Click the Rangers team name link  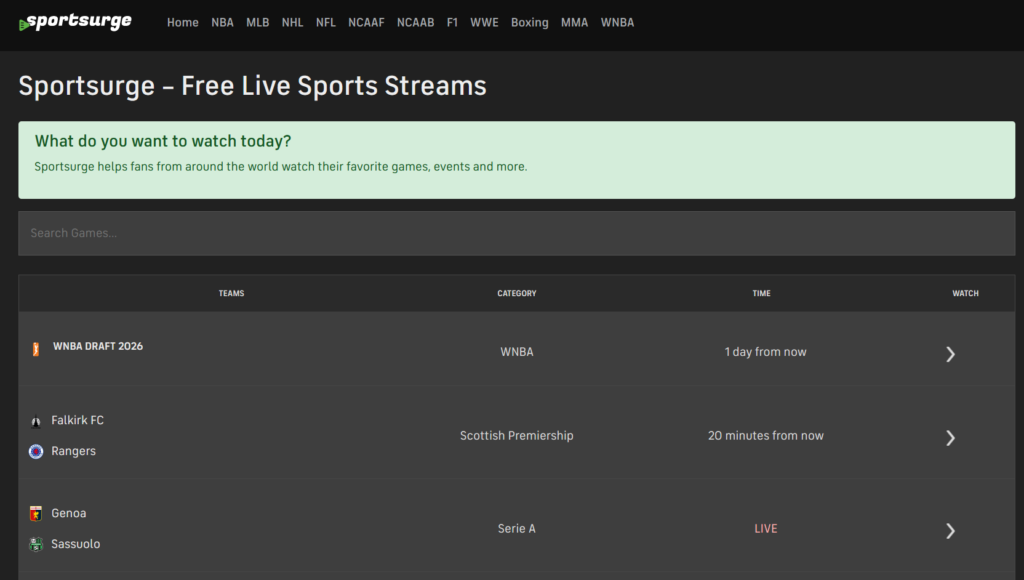[73, 451]
